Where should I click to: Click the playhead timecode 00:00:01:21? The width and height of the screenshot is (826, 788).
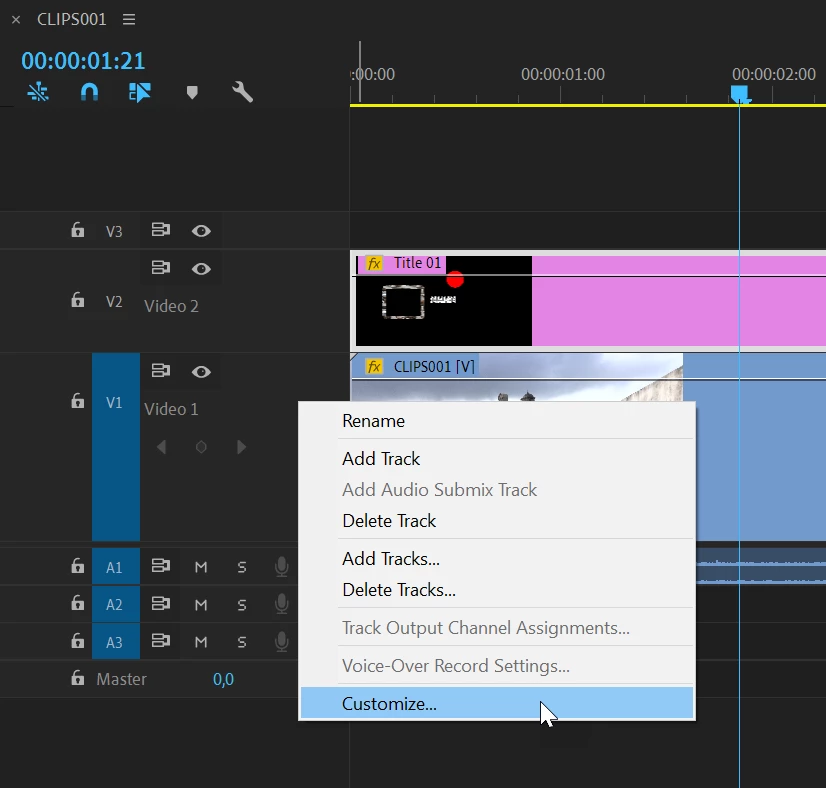pyautogui.click(x=83, y=61)
